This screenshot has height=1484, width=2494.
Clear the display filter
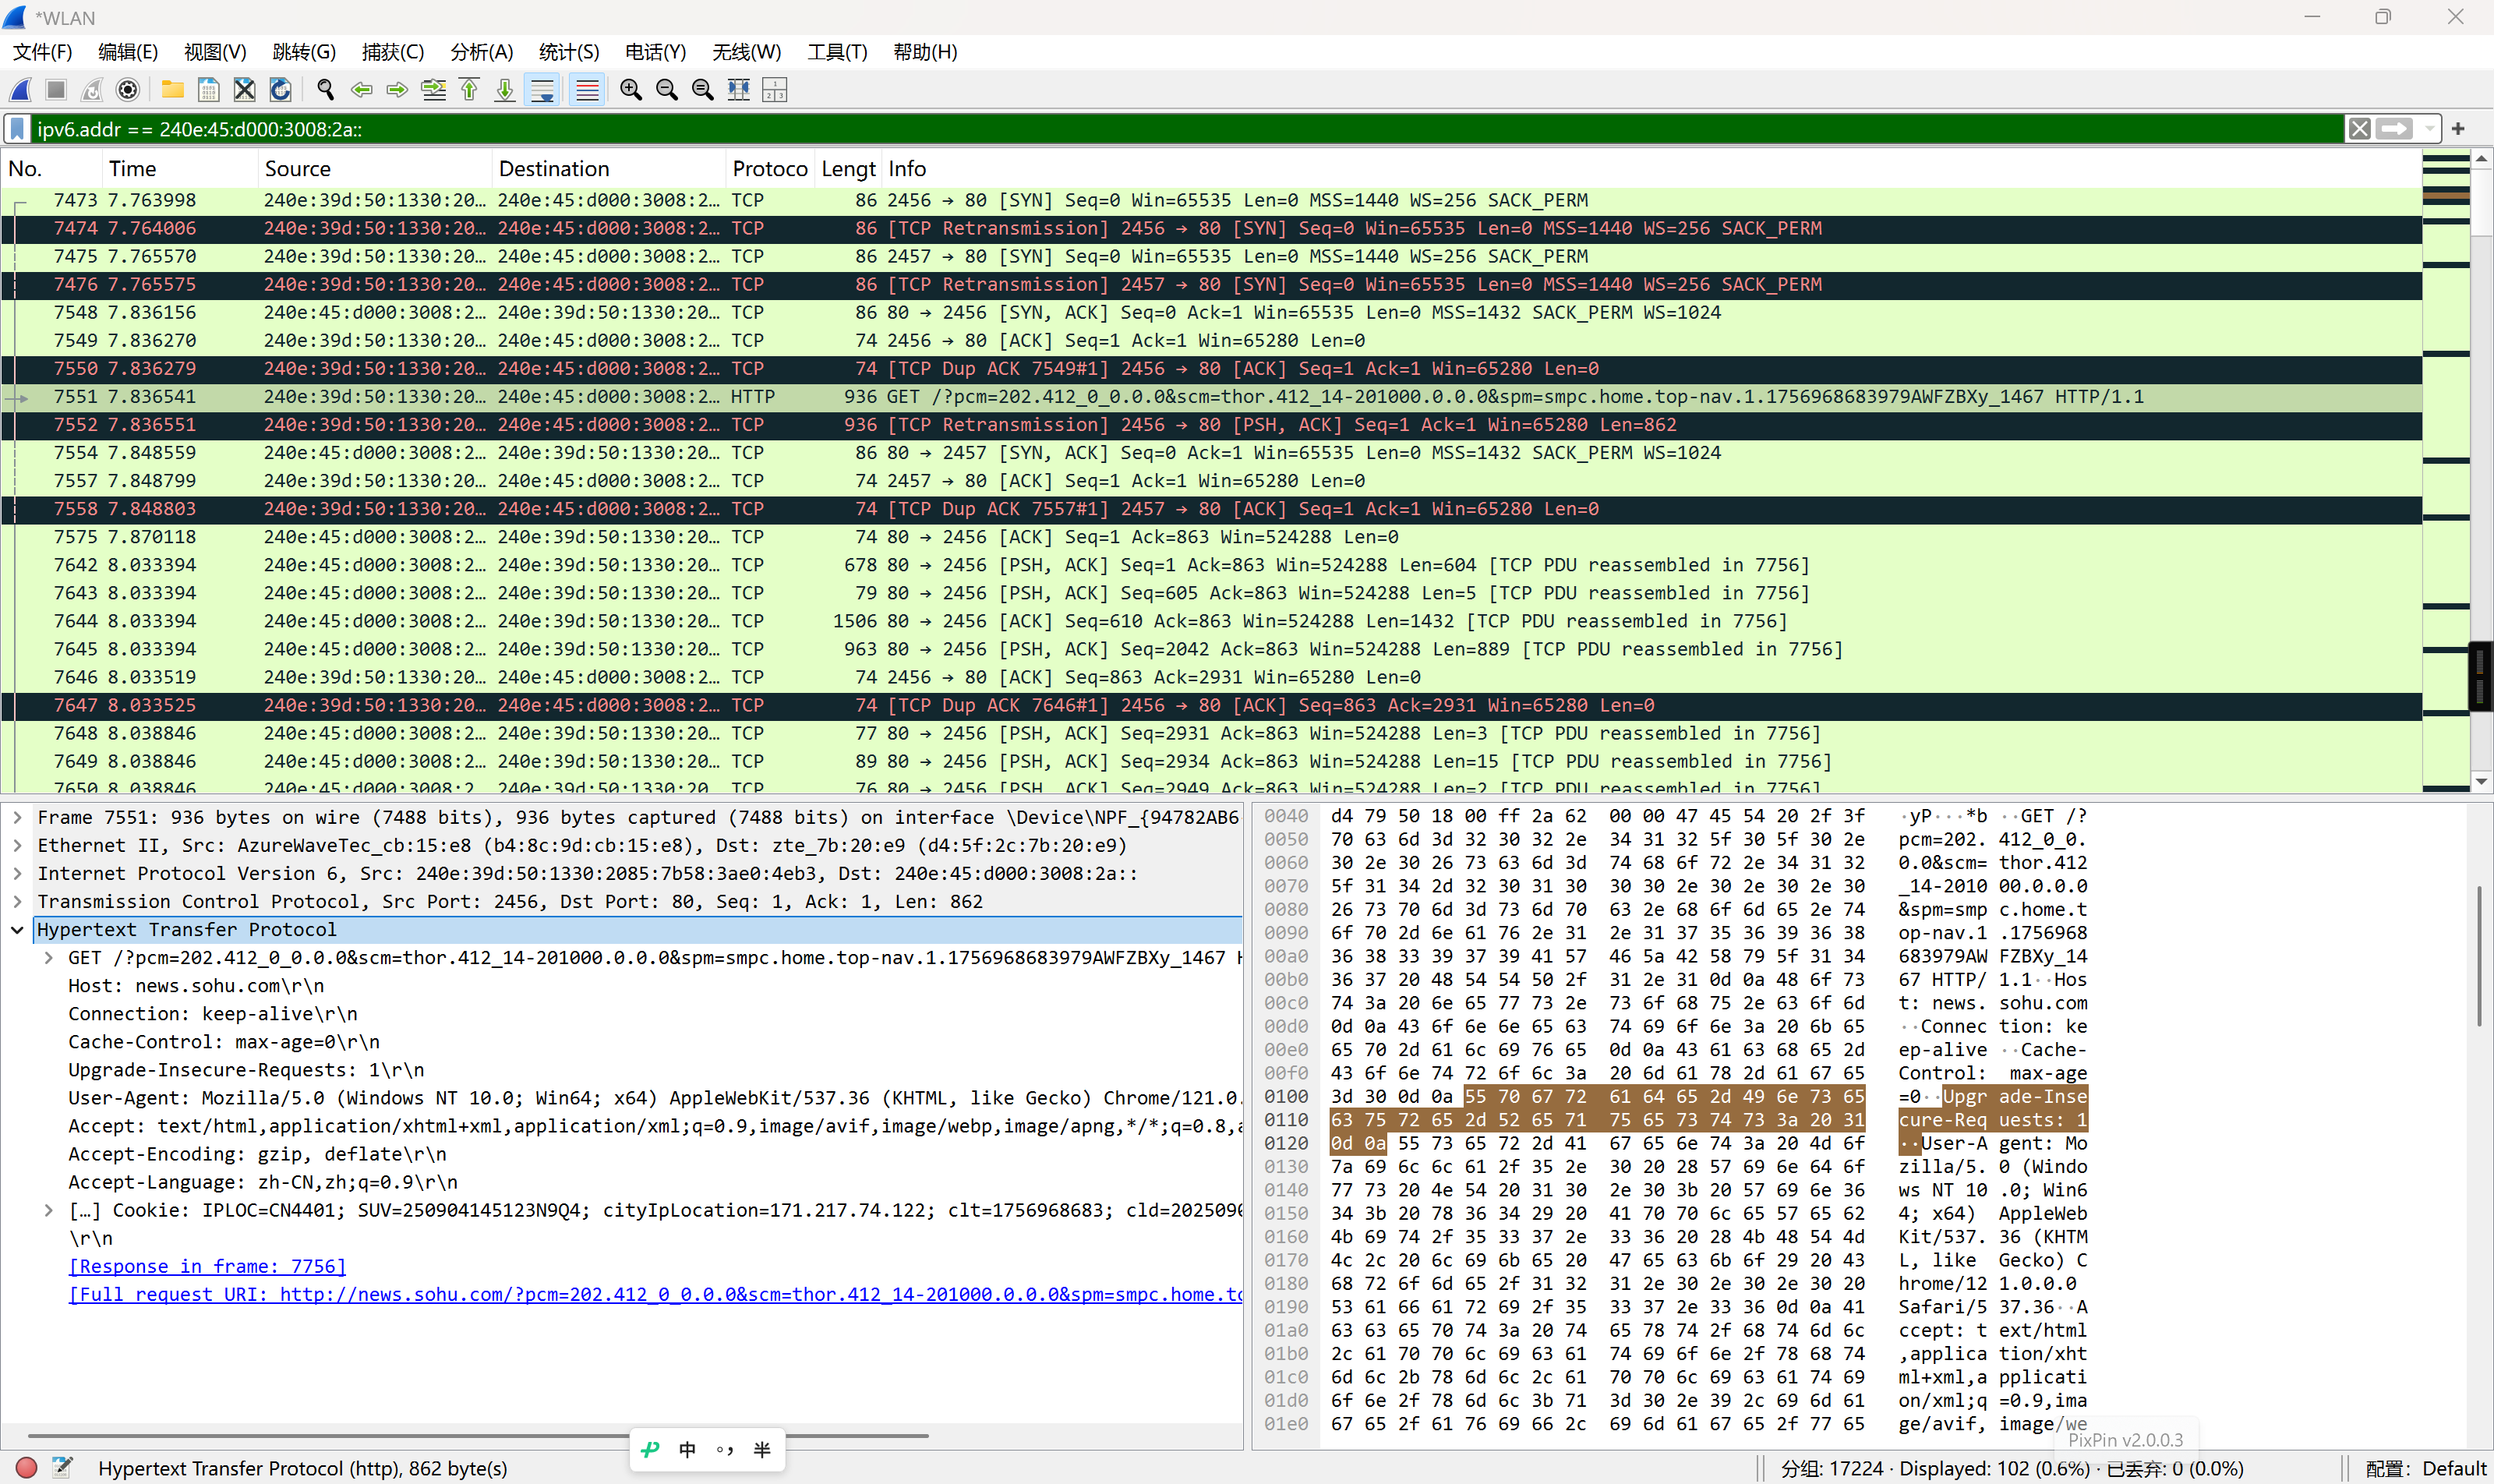pos(2360,129)
